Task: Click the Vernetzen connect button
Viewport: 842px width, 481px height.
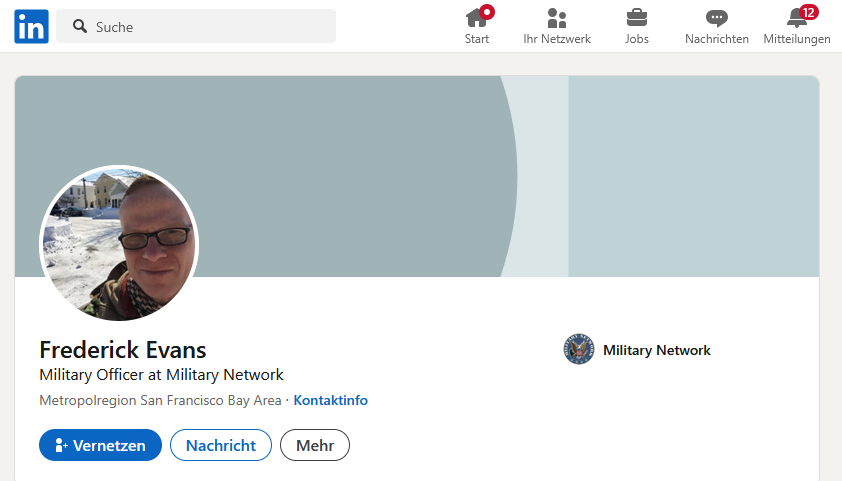Action: (100, 445)
